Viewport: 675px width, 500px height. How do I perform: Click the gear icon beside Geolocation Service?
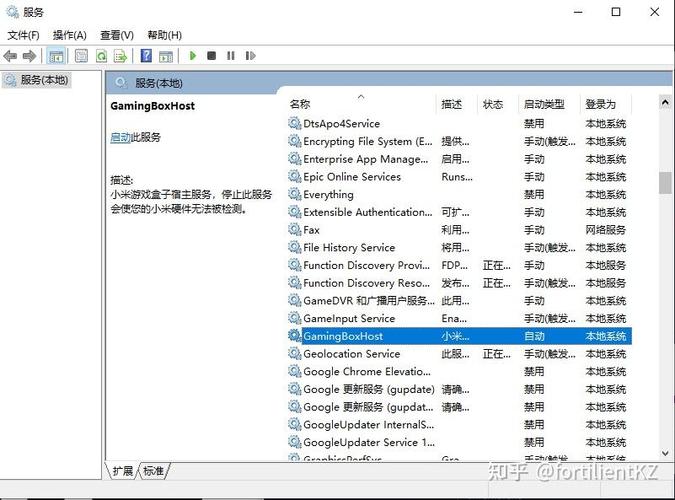[294, 354]
